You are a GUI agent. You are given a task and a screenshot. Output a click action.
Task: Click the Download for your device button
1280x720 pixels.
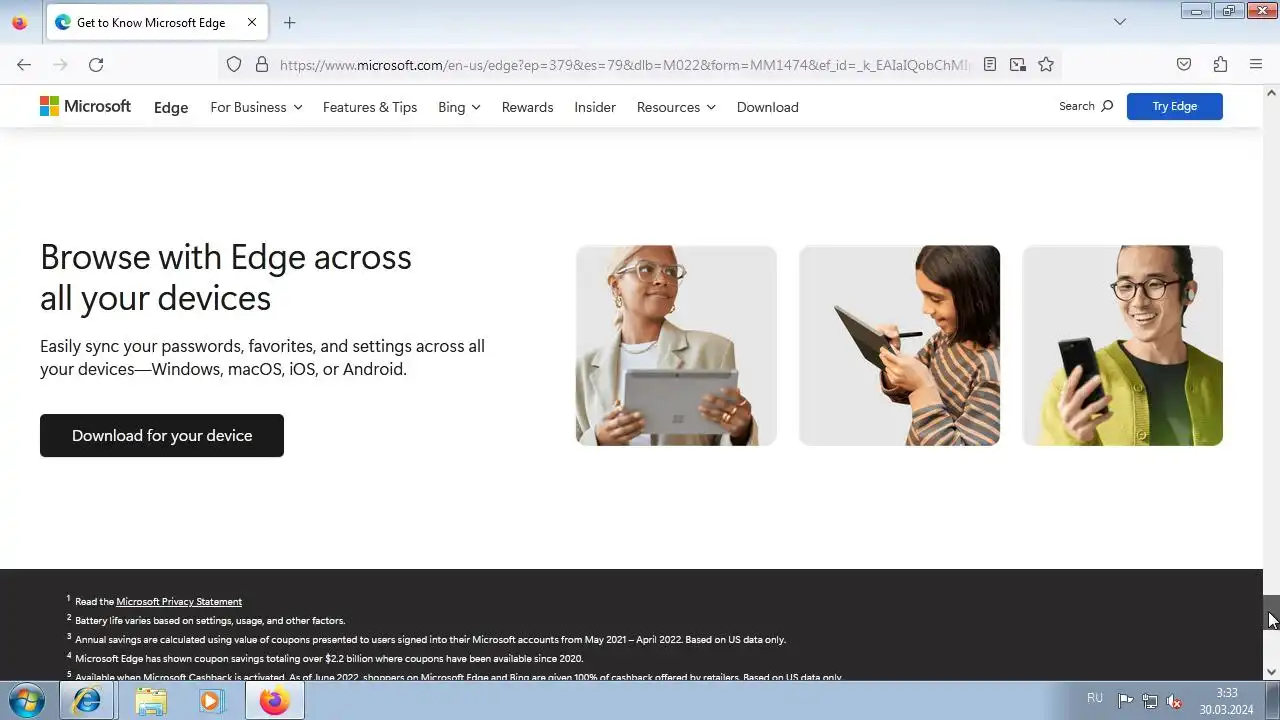162,435
